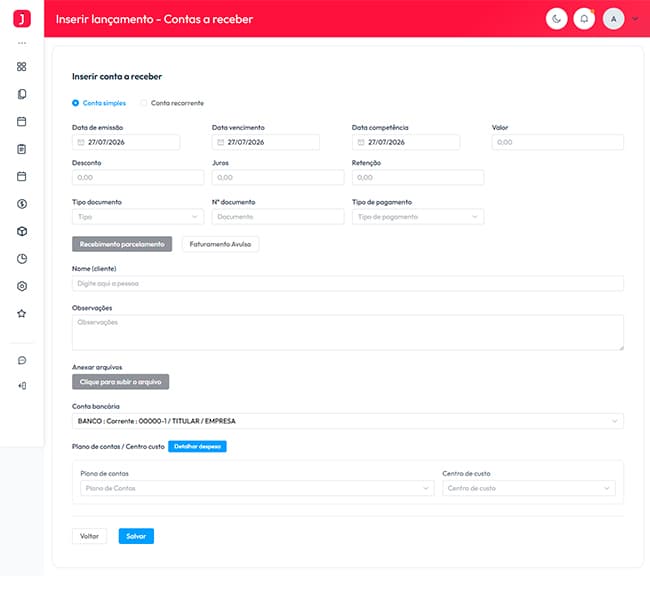Click the Voltar button
The width and height of the screenshot is (650, 611).
tap(89, 536)
